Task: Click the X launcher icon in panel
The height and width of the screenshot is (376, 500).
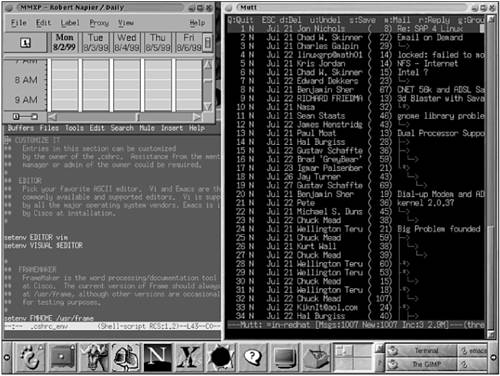Action: (x=189, y=357)
